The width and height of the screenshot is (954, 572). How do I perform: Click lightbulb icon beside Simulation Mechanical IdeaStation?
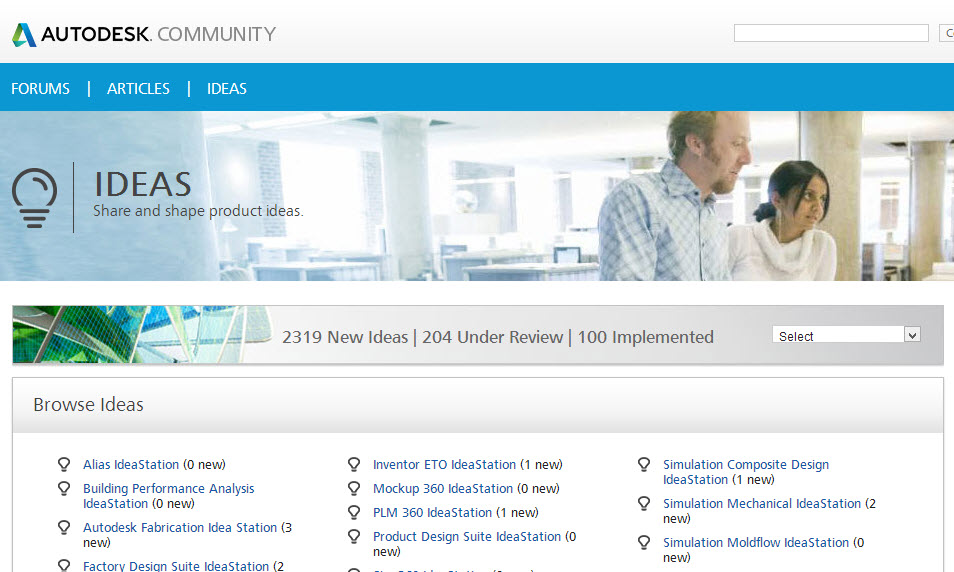(644, 504)
